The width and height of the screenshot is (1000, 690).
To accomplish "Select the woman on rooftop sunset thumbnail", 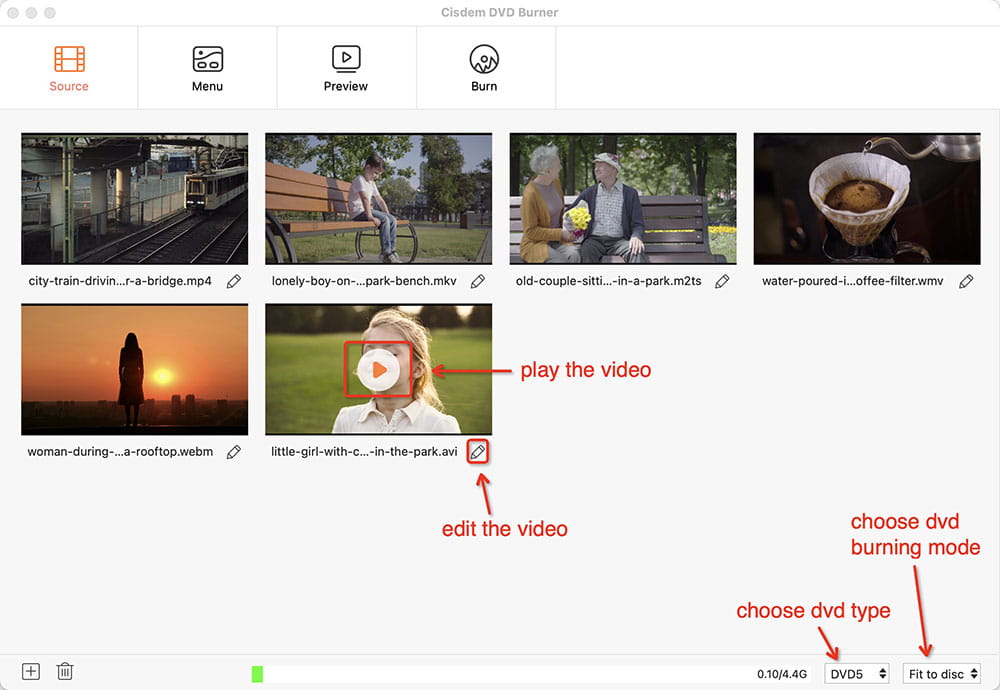I will coord(135,369).
